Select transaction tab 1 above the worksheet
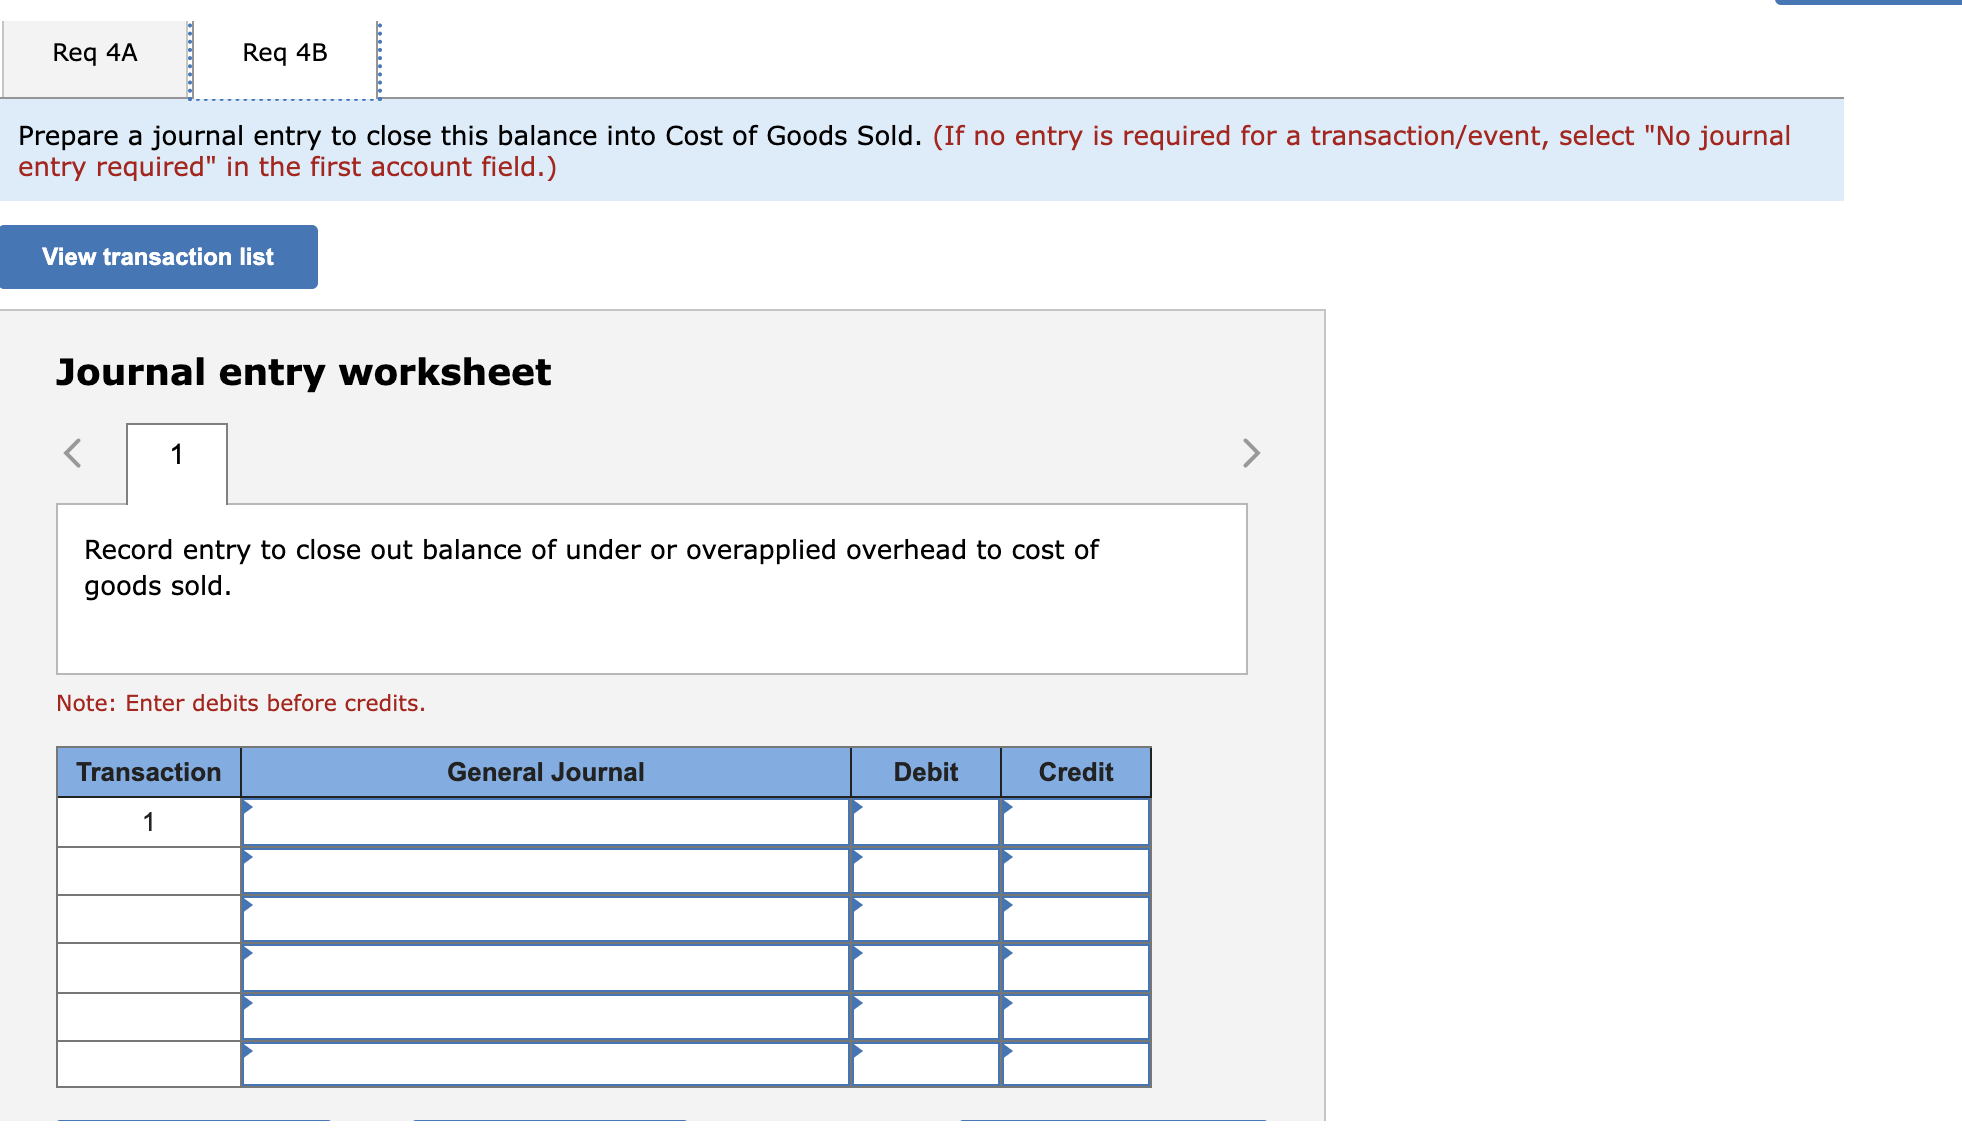This screenshot has width=1962, height=1132. (177, 453)
